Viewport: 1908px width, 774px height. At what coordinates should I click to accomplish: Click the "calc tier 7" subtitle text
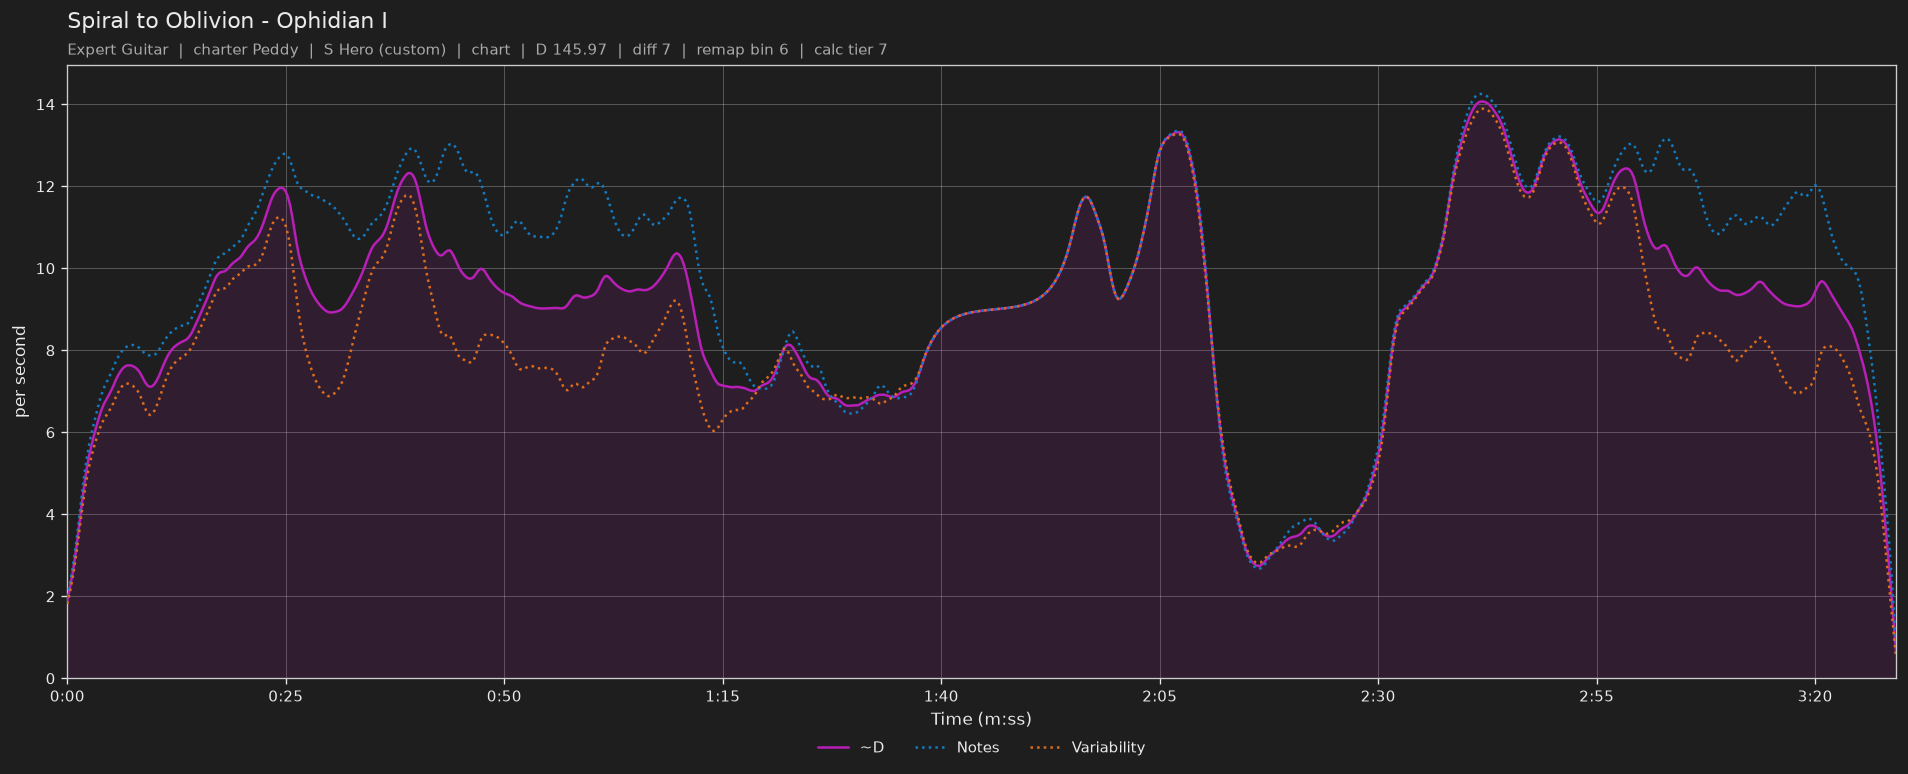point(851,50)
